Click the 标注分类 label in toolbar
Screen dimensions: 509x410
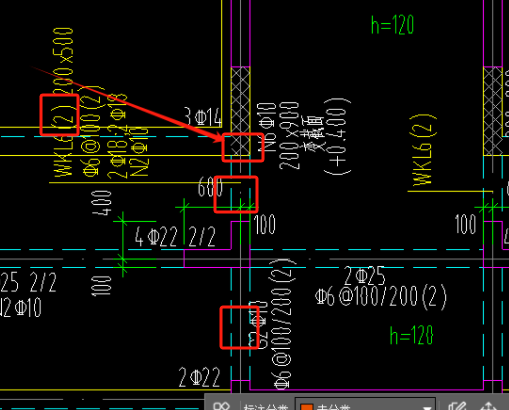(x=266, y=407)
